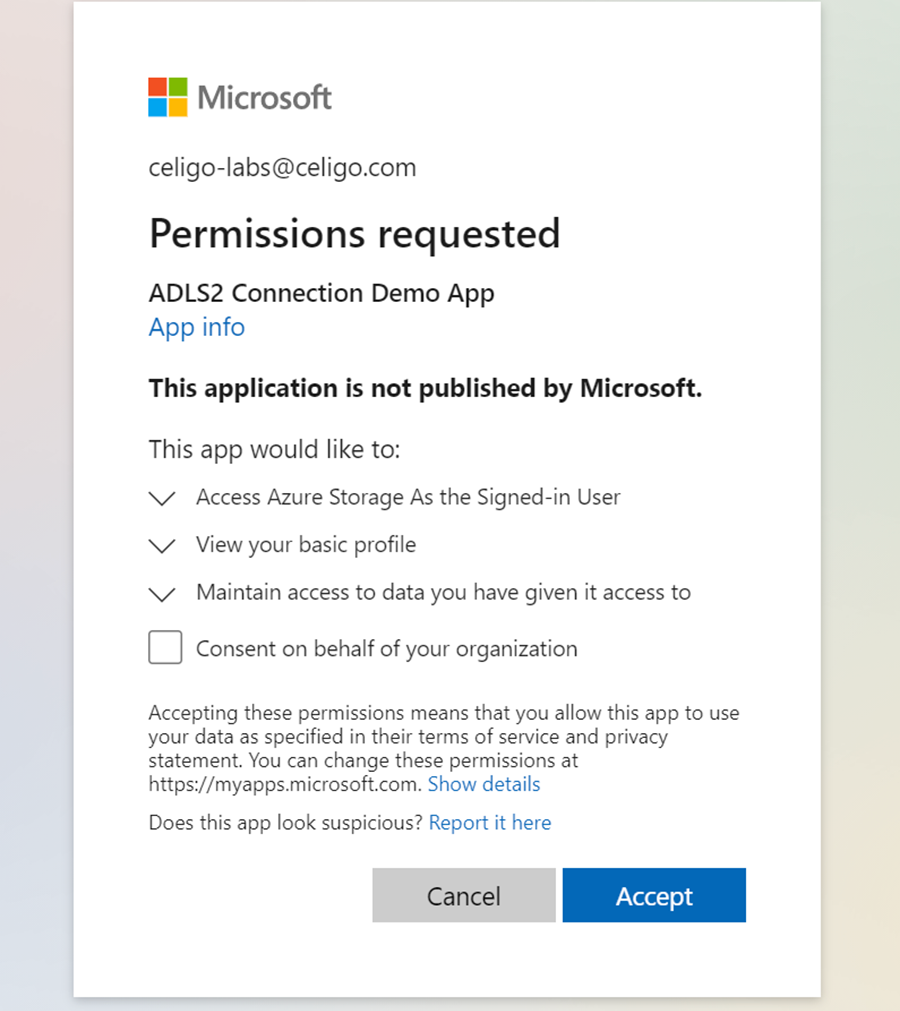Expand View your basic profile chevron
Image resolution: width=900 pixels, height=1011 pixels.
162,546
